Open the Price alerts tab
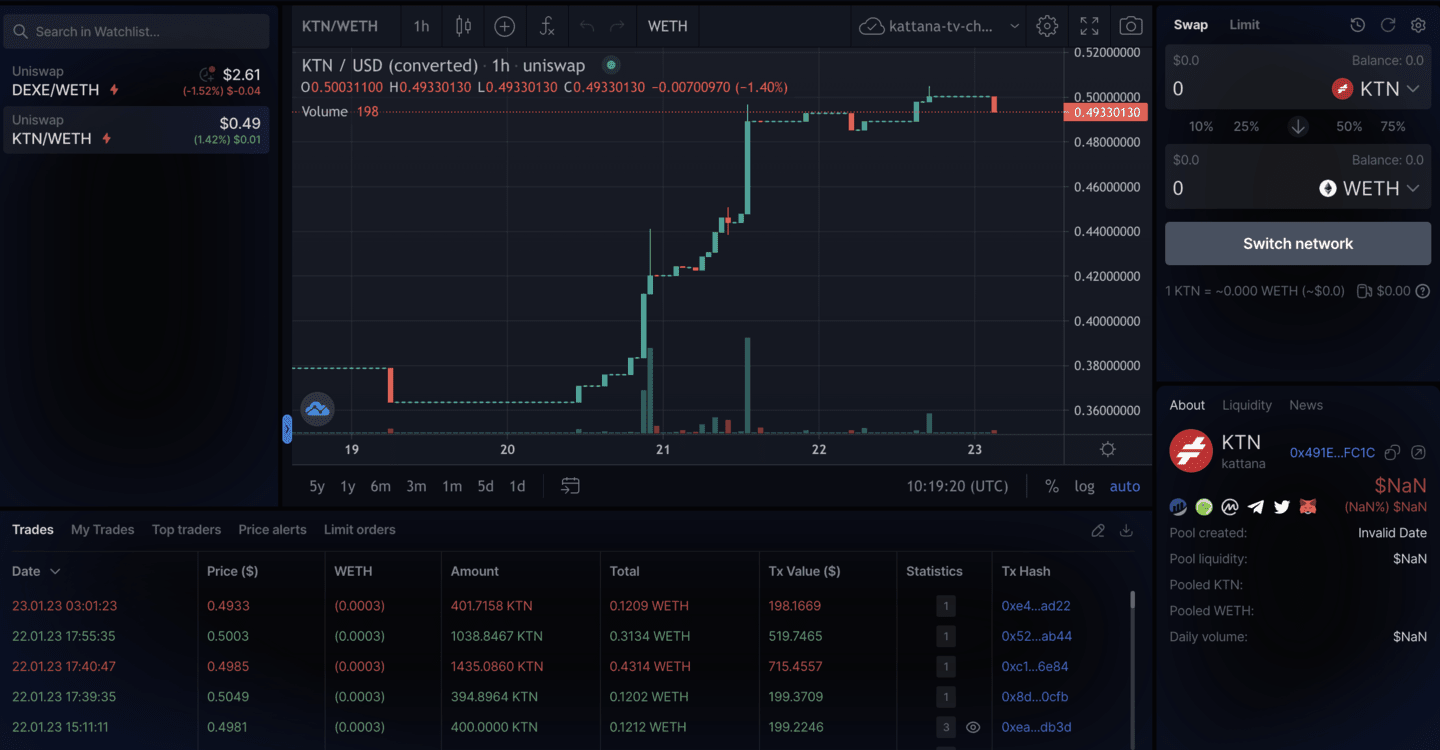 coord(272,530)
